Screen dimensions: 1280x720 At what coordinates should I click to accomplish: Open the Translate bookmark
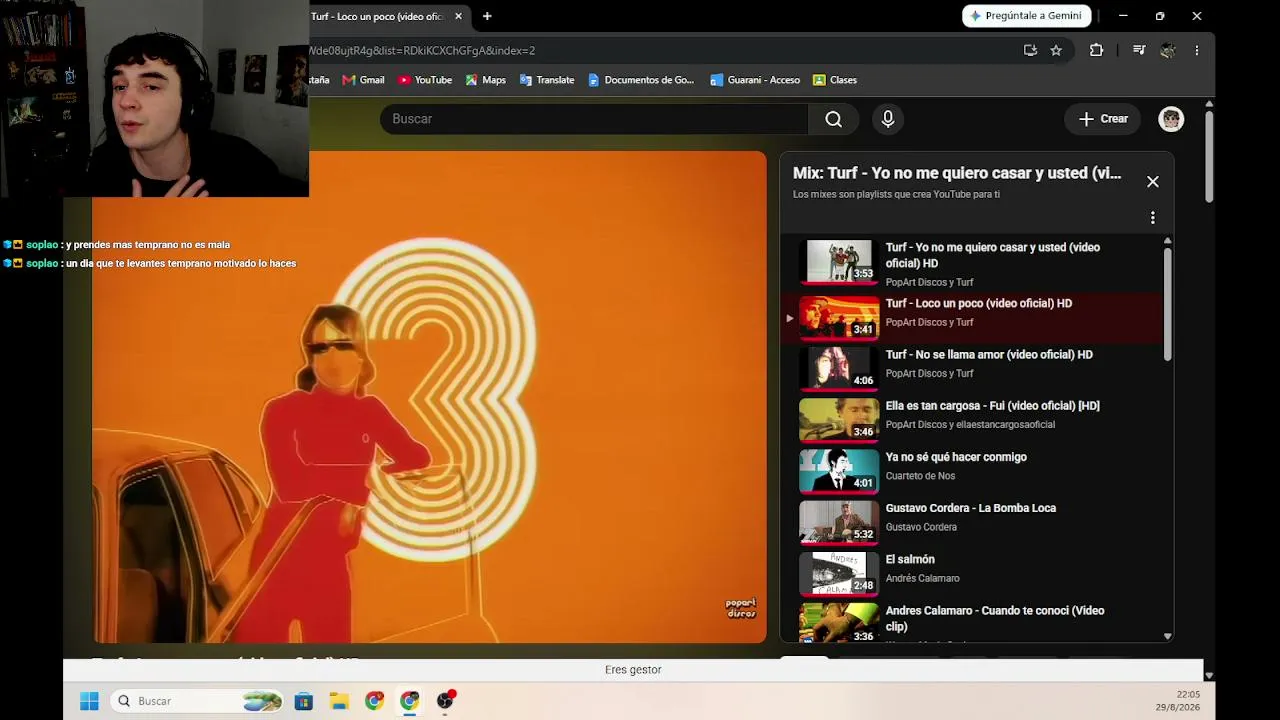tap(547, 80)
